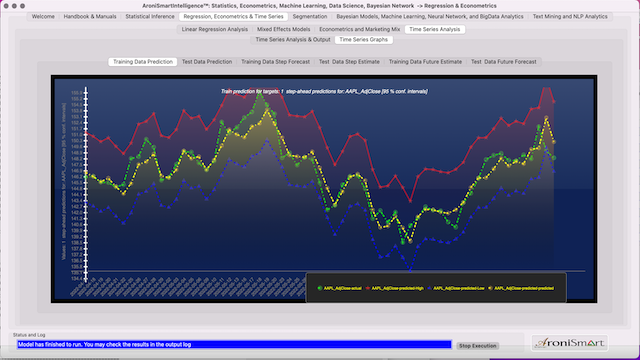Switch to Statistical Inference tab
This screenshot has height=360, width=640.
[150, 17]
